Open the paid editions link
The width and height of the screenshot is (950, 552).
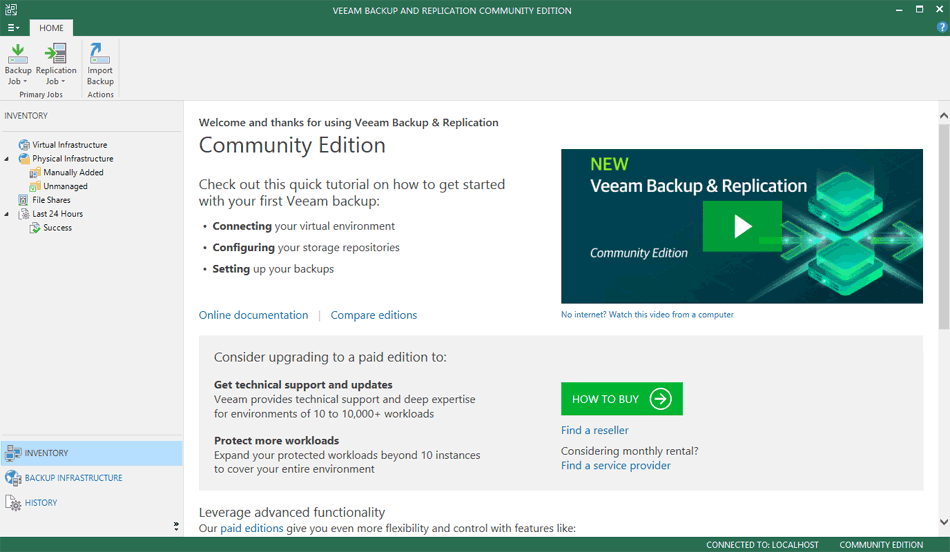[251, 528]
